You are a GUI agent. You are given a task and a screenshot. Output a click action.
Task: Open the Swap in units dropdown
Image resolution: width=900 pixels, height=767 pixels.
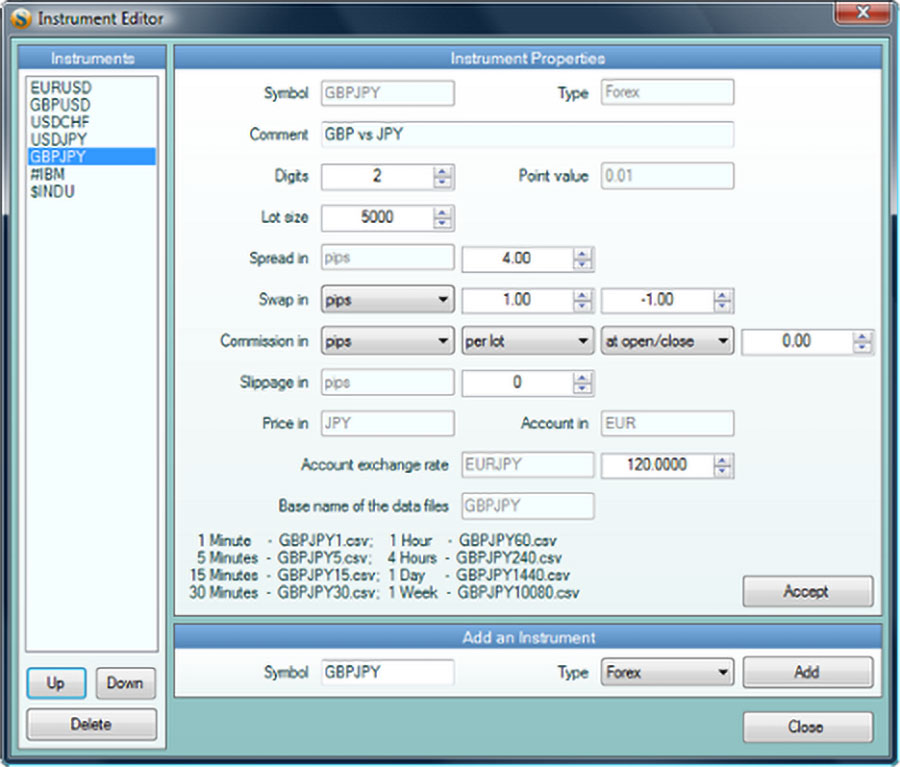click(x=387, y=300)
